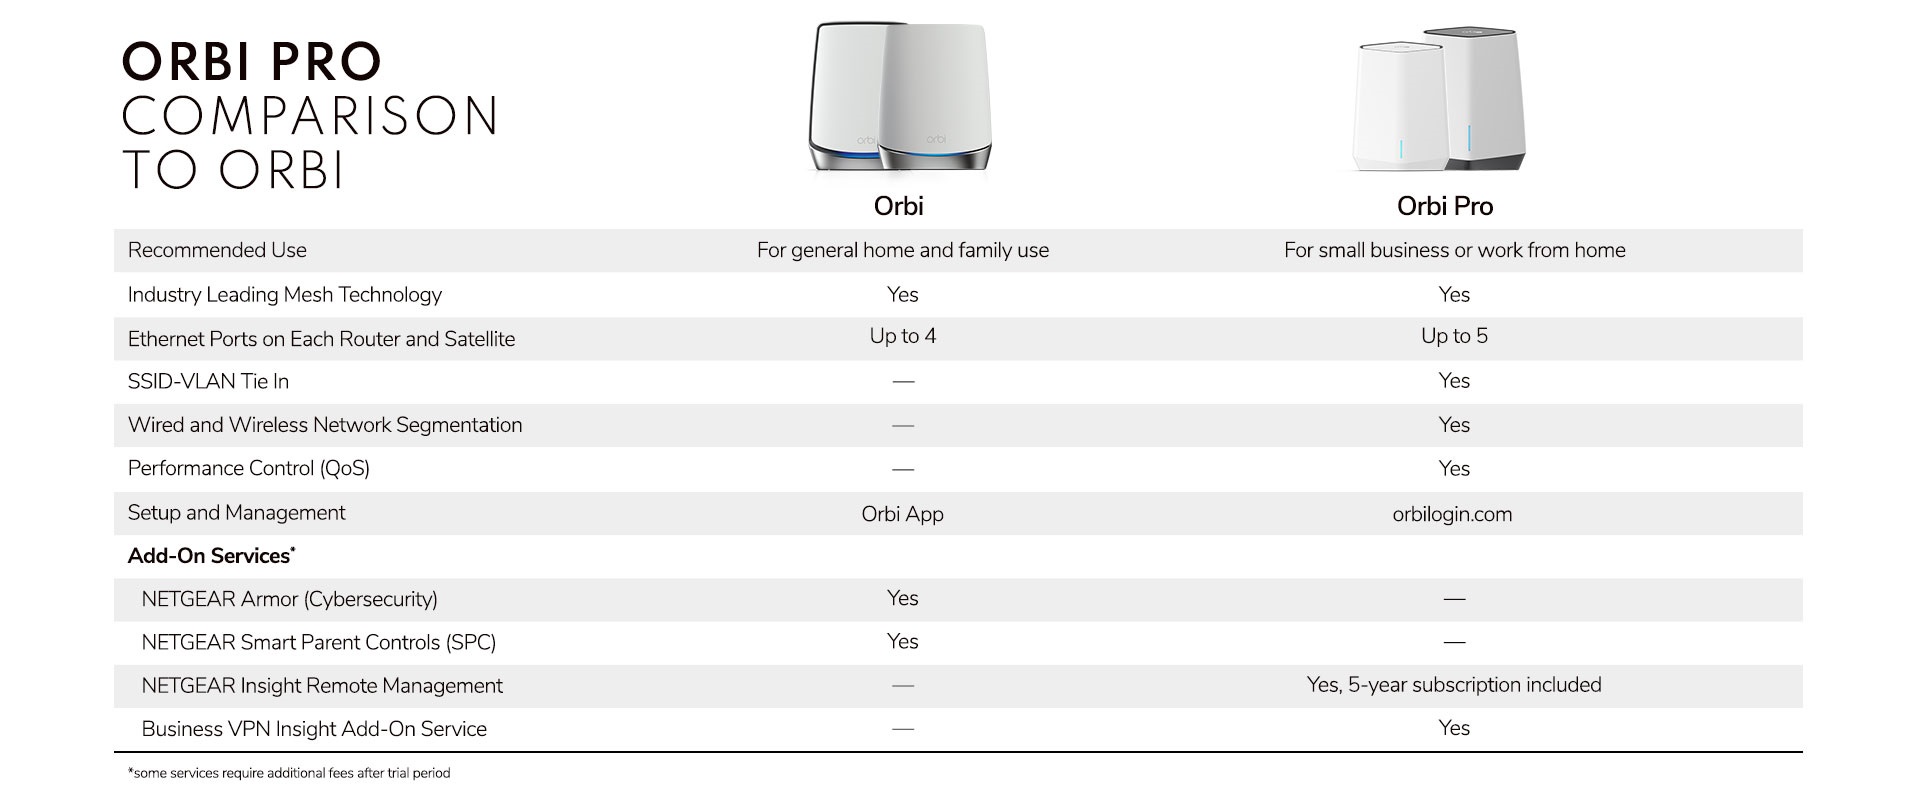Screen dimensions: 1920x800
Task: Click the Orbi Pro product image
Action: pos(1440,100)
